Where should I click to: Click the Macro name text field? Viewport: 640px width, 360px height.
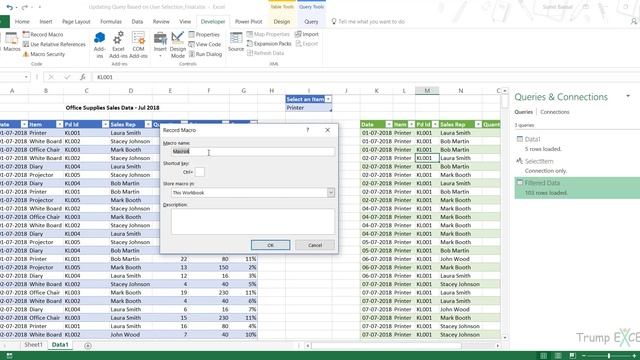tap(253, 151)
